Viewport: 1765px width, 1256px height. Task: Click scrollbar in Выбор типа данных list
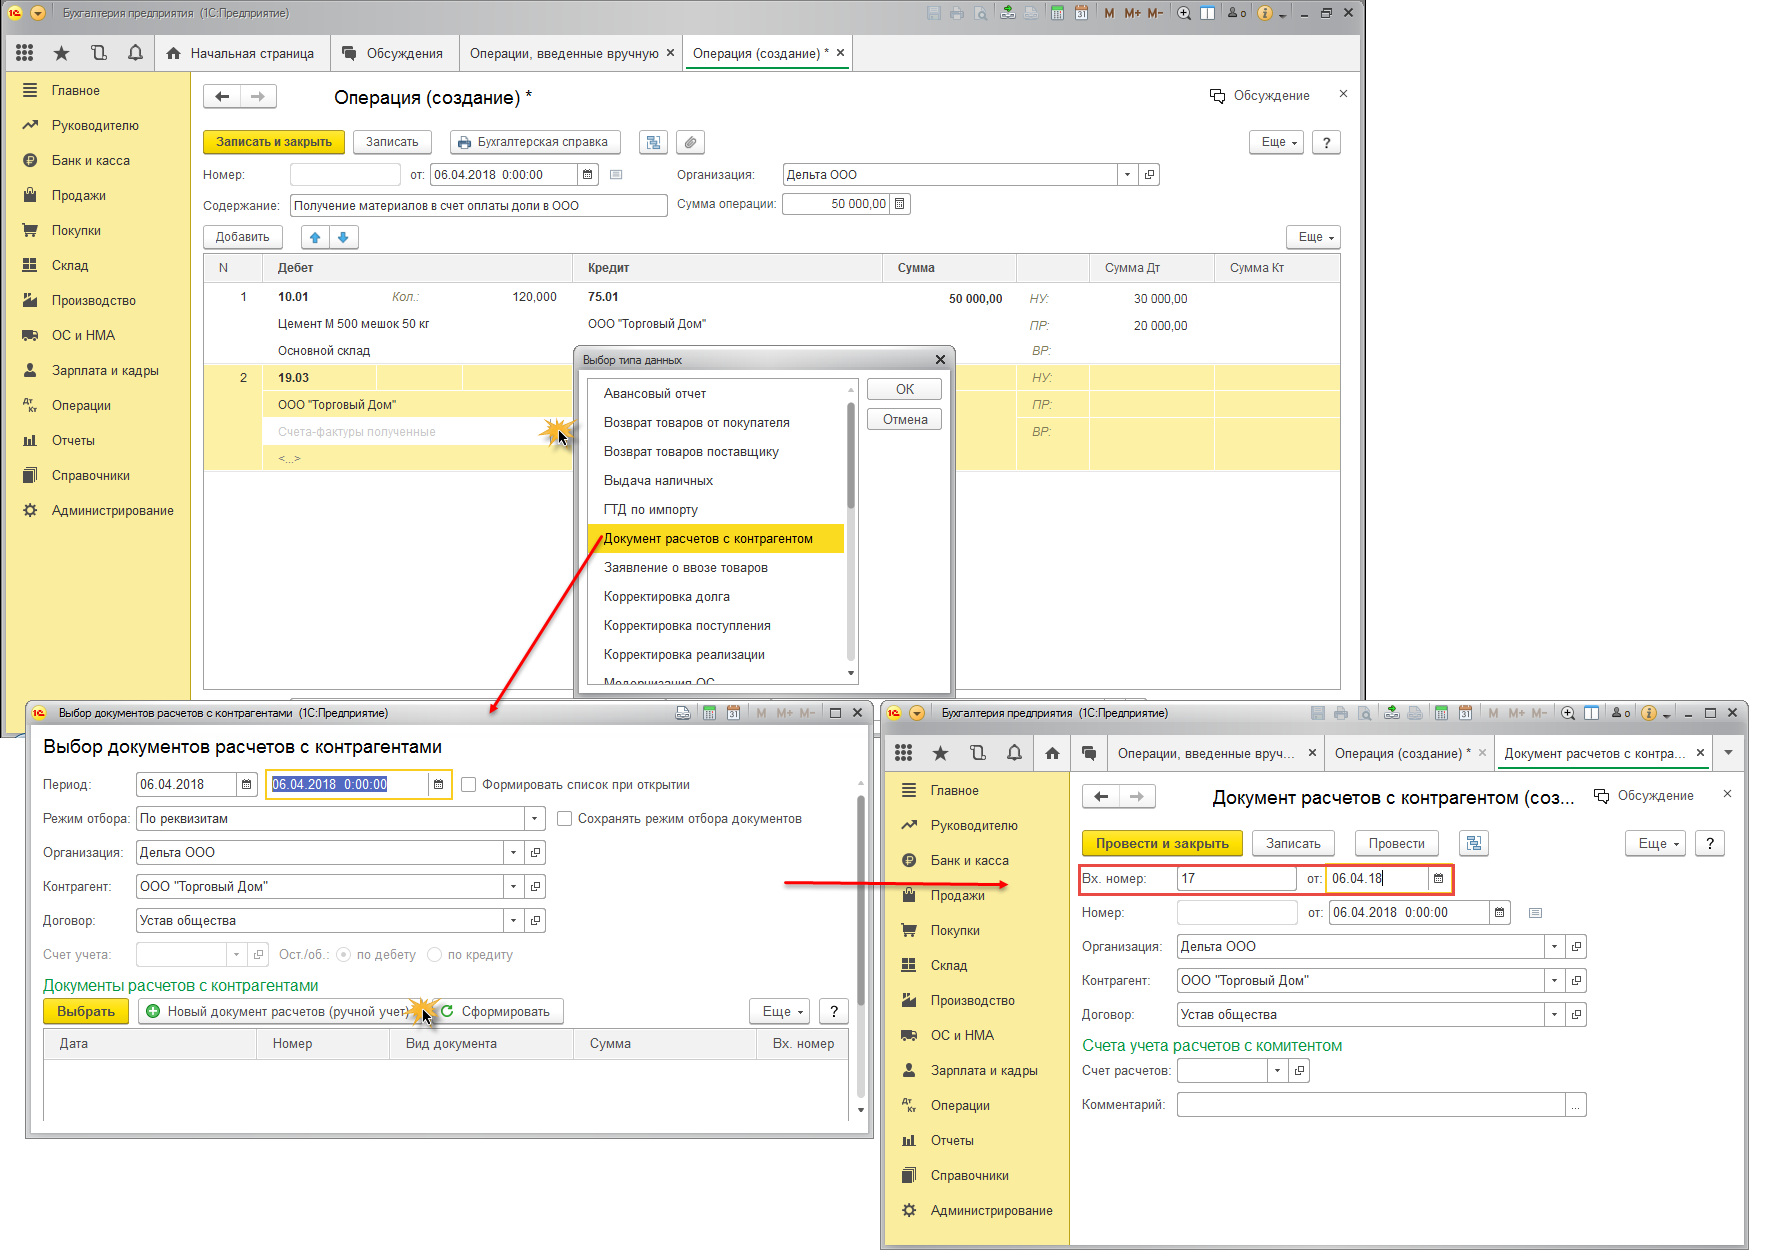coord(851,456)
